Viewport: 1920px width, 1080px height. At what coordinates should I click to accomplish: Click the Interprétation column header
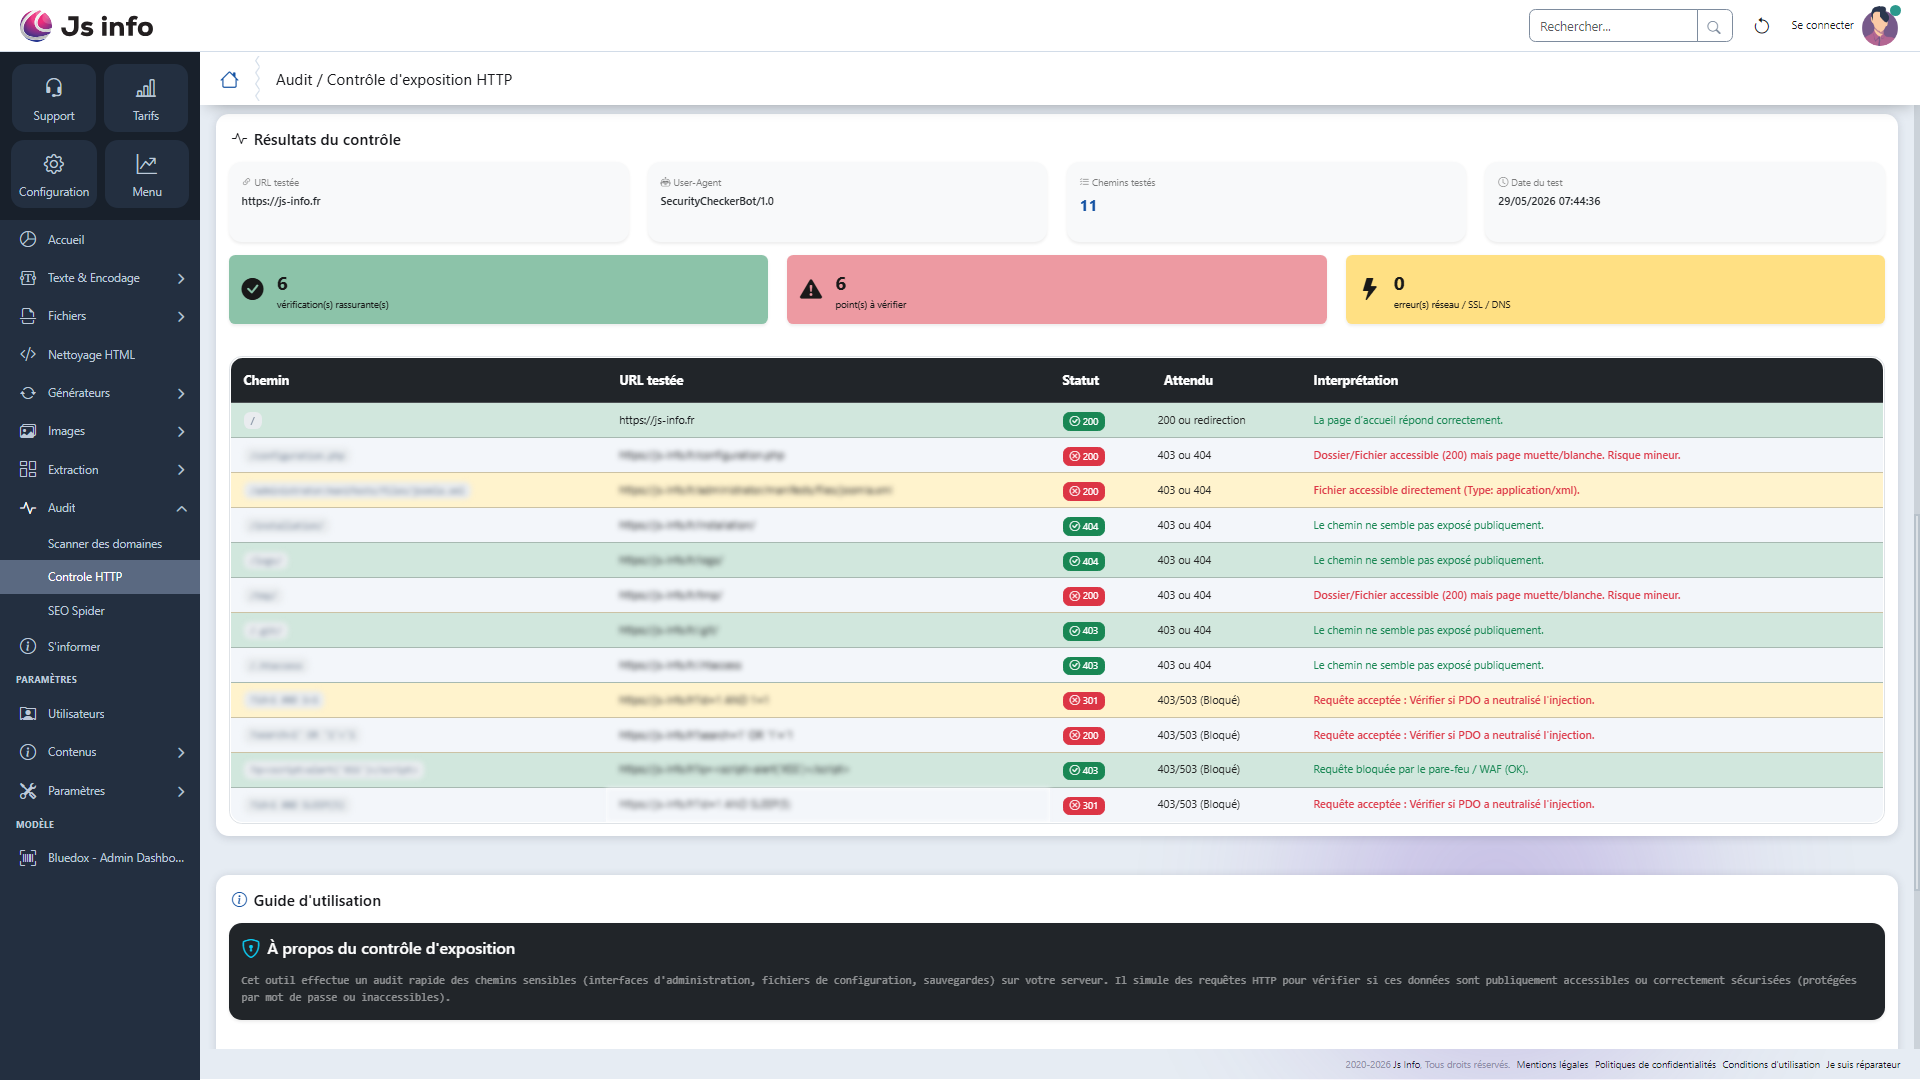[1355, 381]
